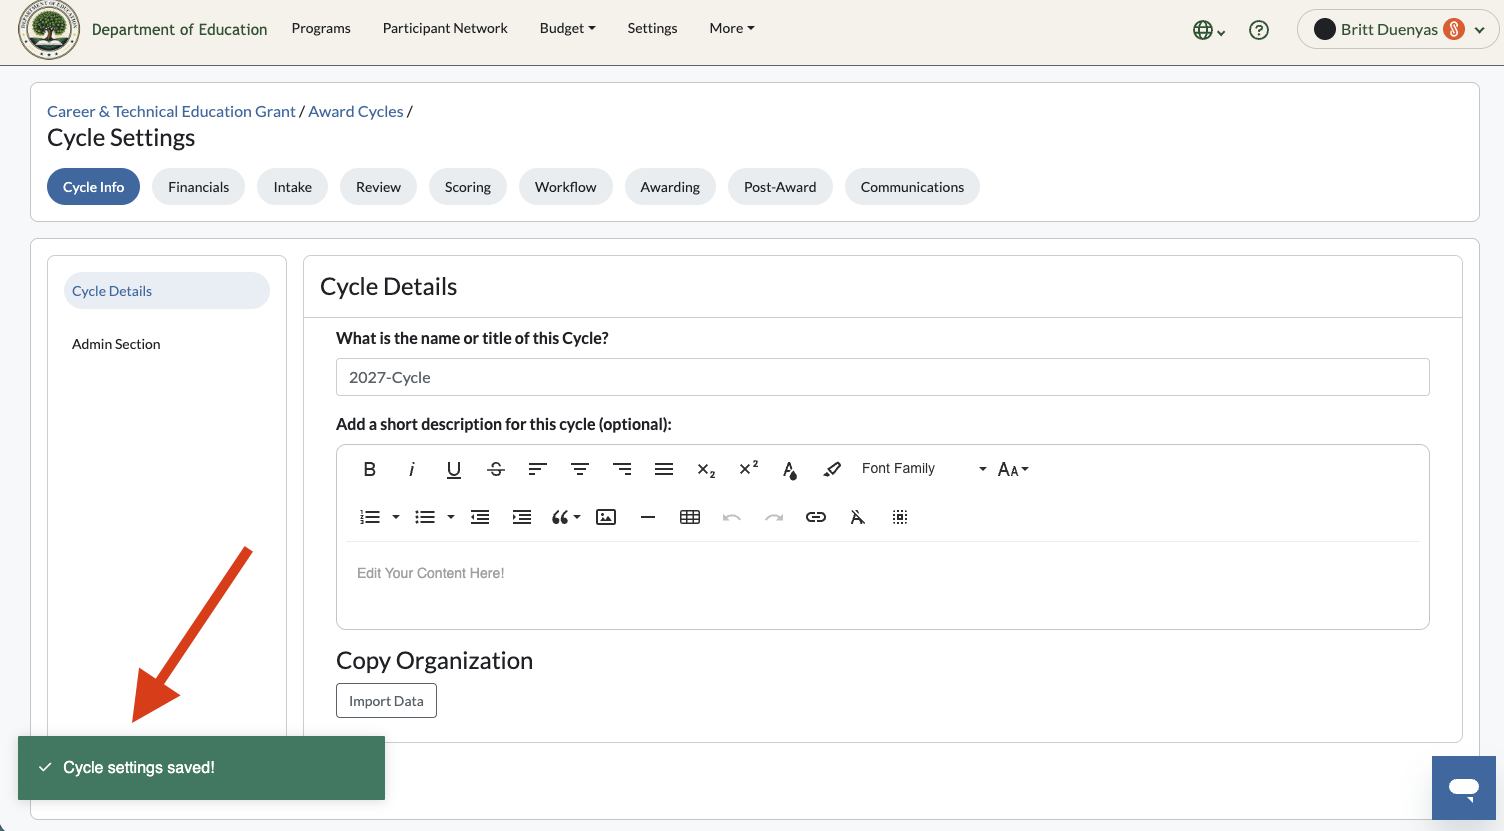Insert a link in the editor
1504x831 pixels.
tap(816, 517)
